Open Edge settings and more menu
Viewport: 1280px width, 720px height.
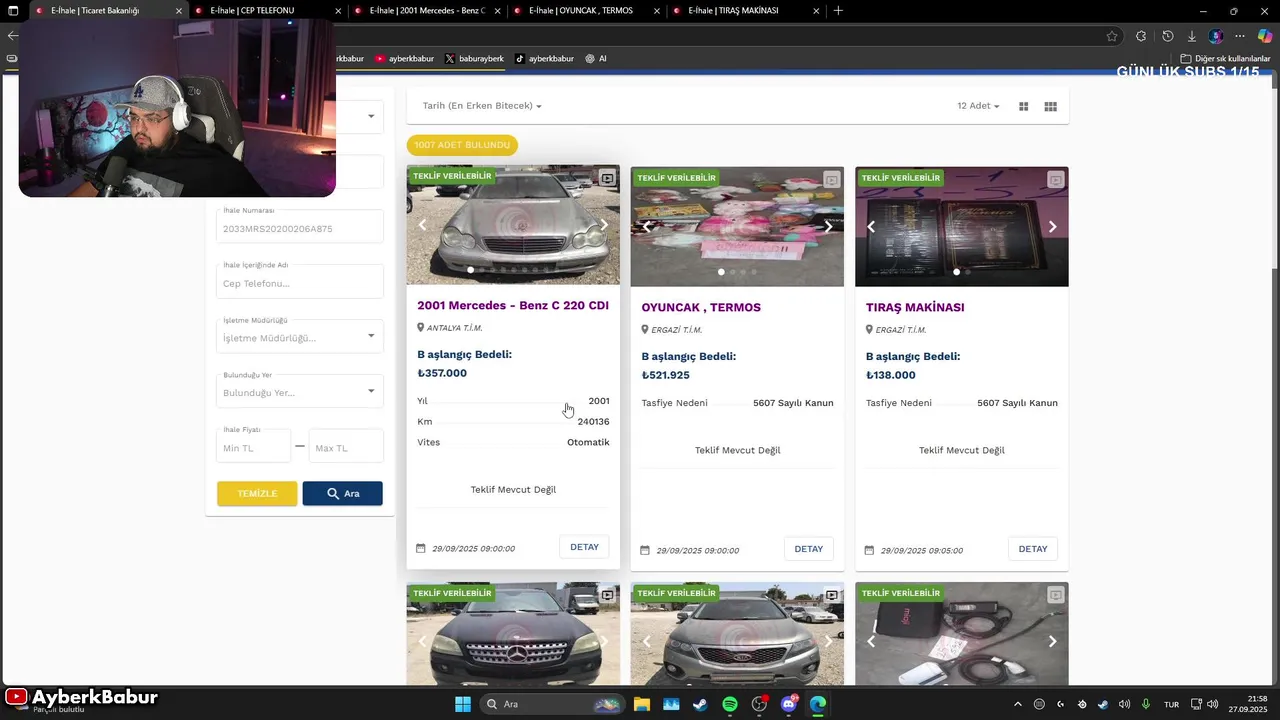[1240, 36]
